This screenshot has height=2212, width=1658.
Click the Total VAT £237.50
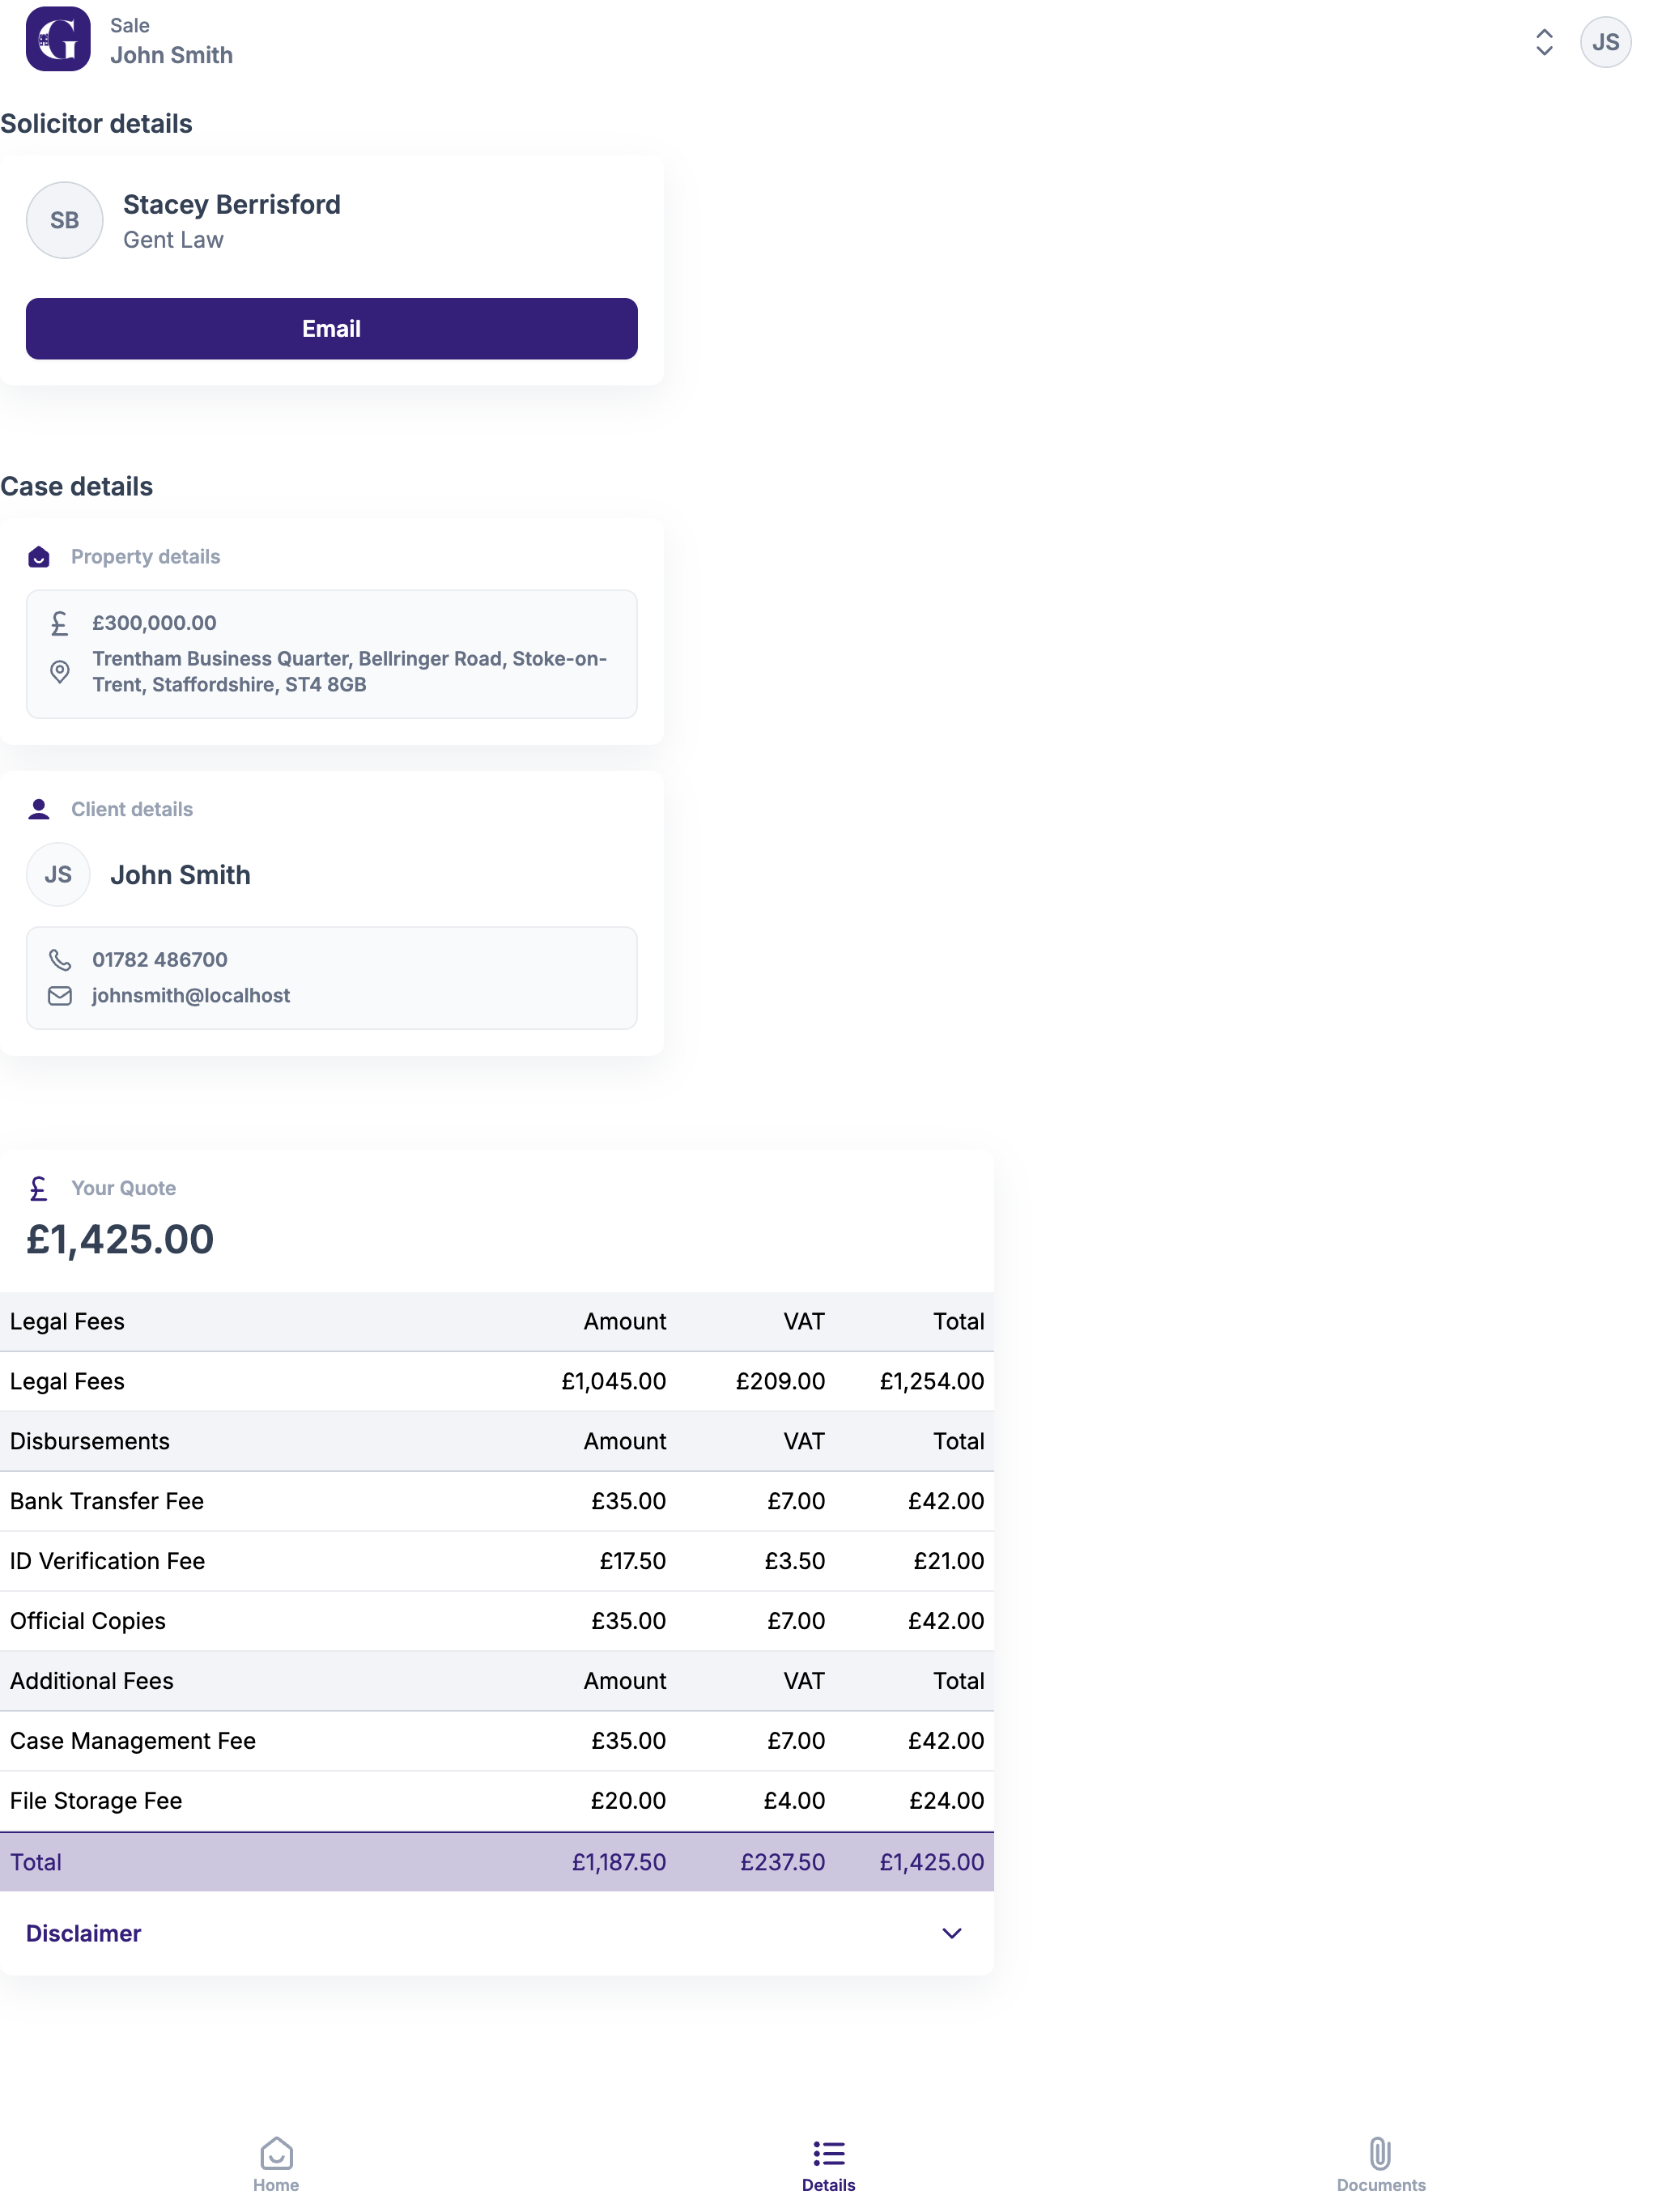pyautogui.click(x=782, y=1863)
